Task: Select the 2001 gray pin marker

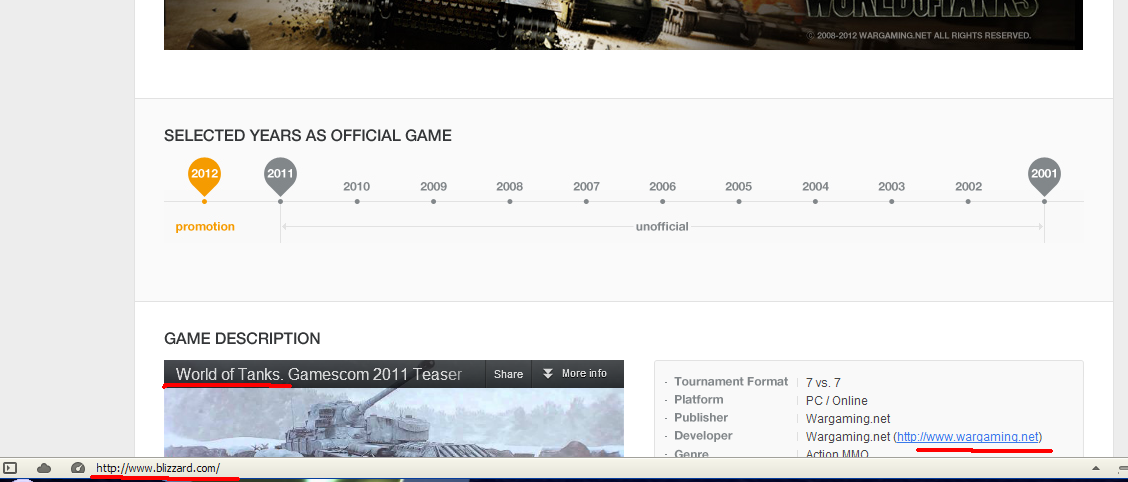Action: coord(1044,176)
